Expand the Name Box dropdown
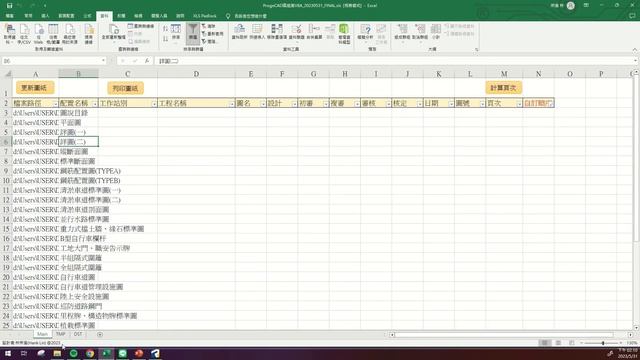640x360 pixels. 103,61
